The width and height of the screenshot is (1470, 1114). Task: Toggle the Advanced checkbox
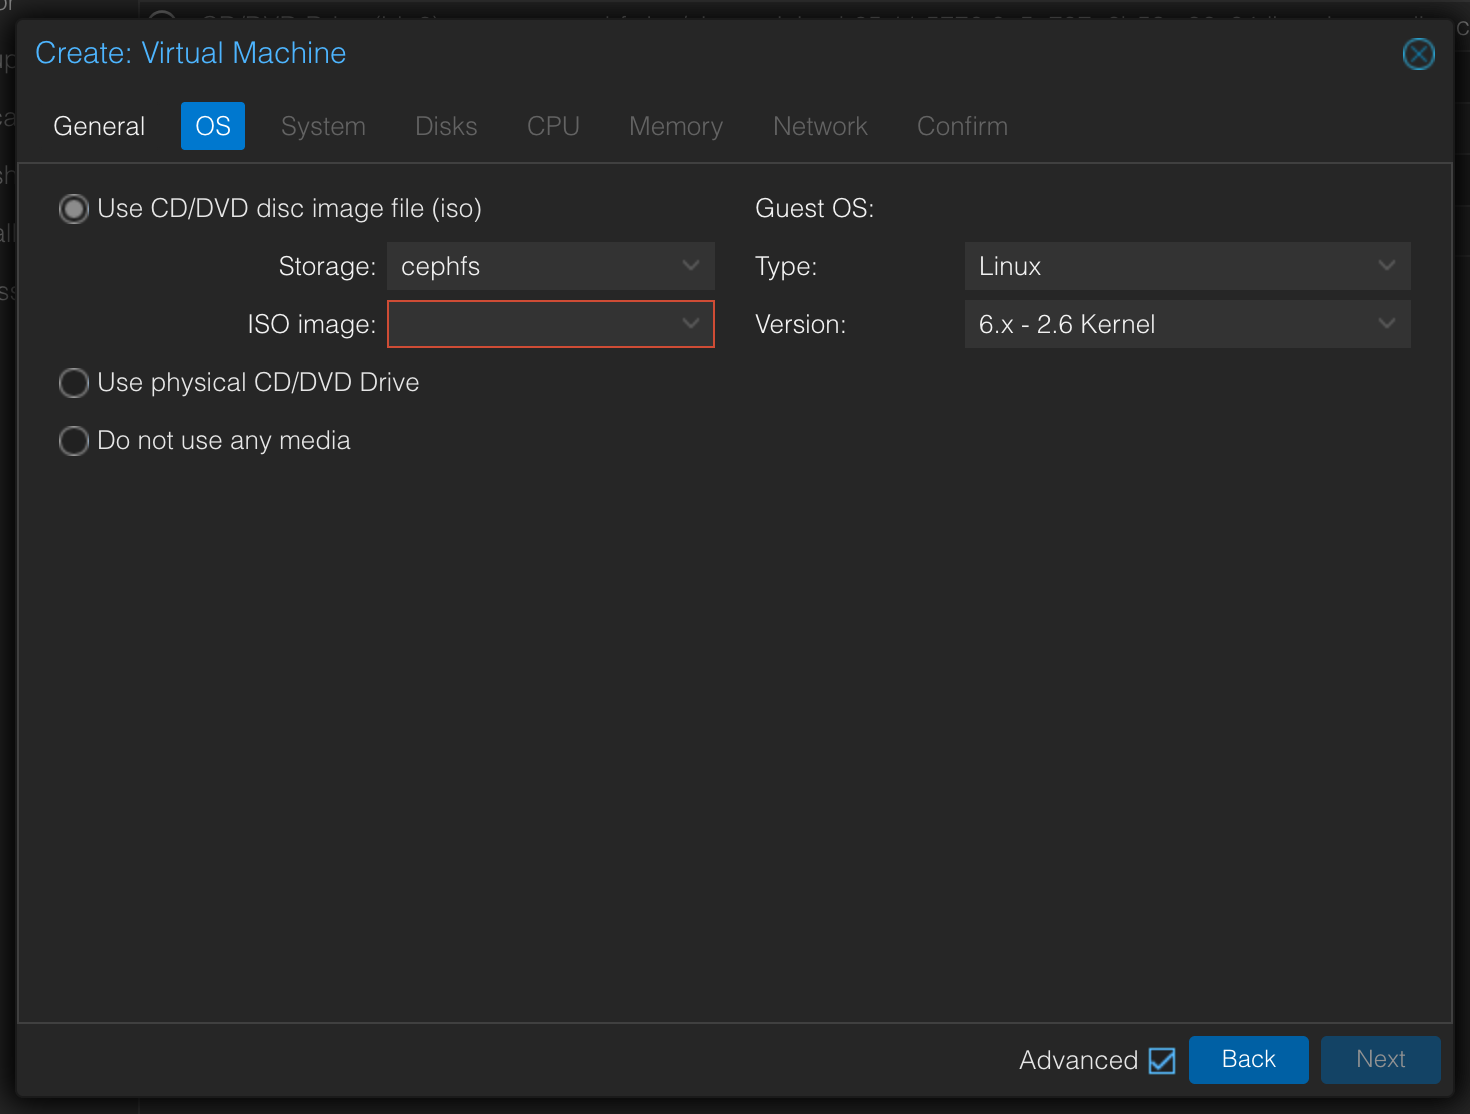tap(1161, 1060)
